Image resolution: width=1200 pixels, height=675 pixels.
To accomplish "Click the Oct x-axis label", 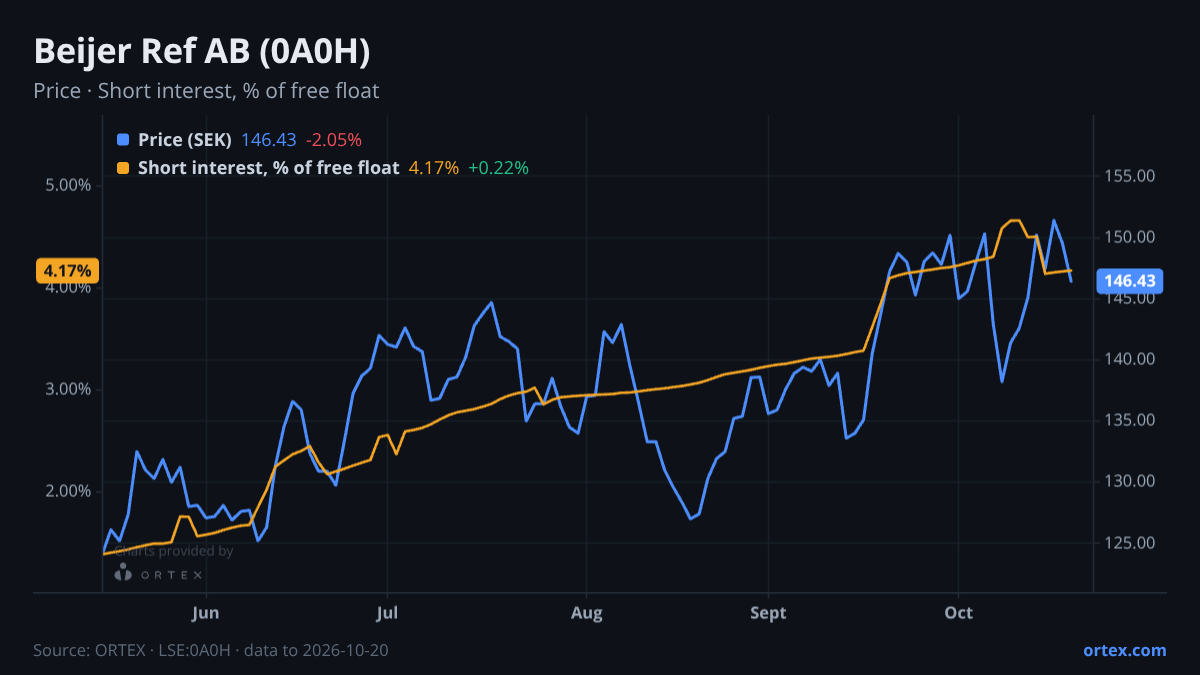I will pyautogui.click(x=959, y=613).
